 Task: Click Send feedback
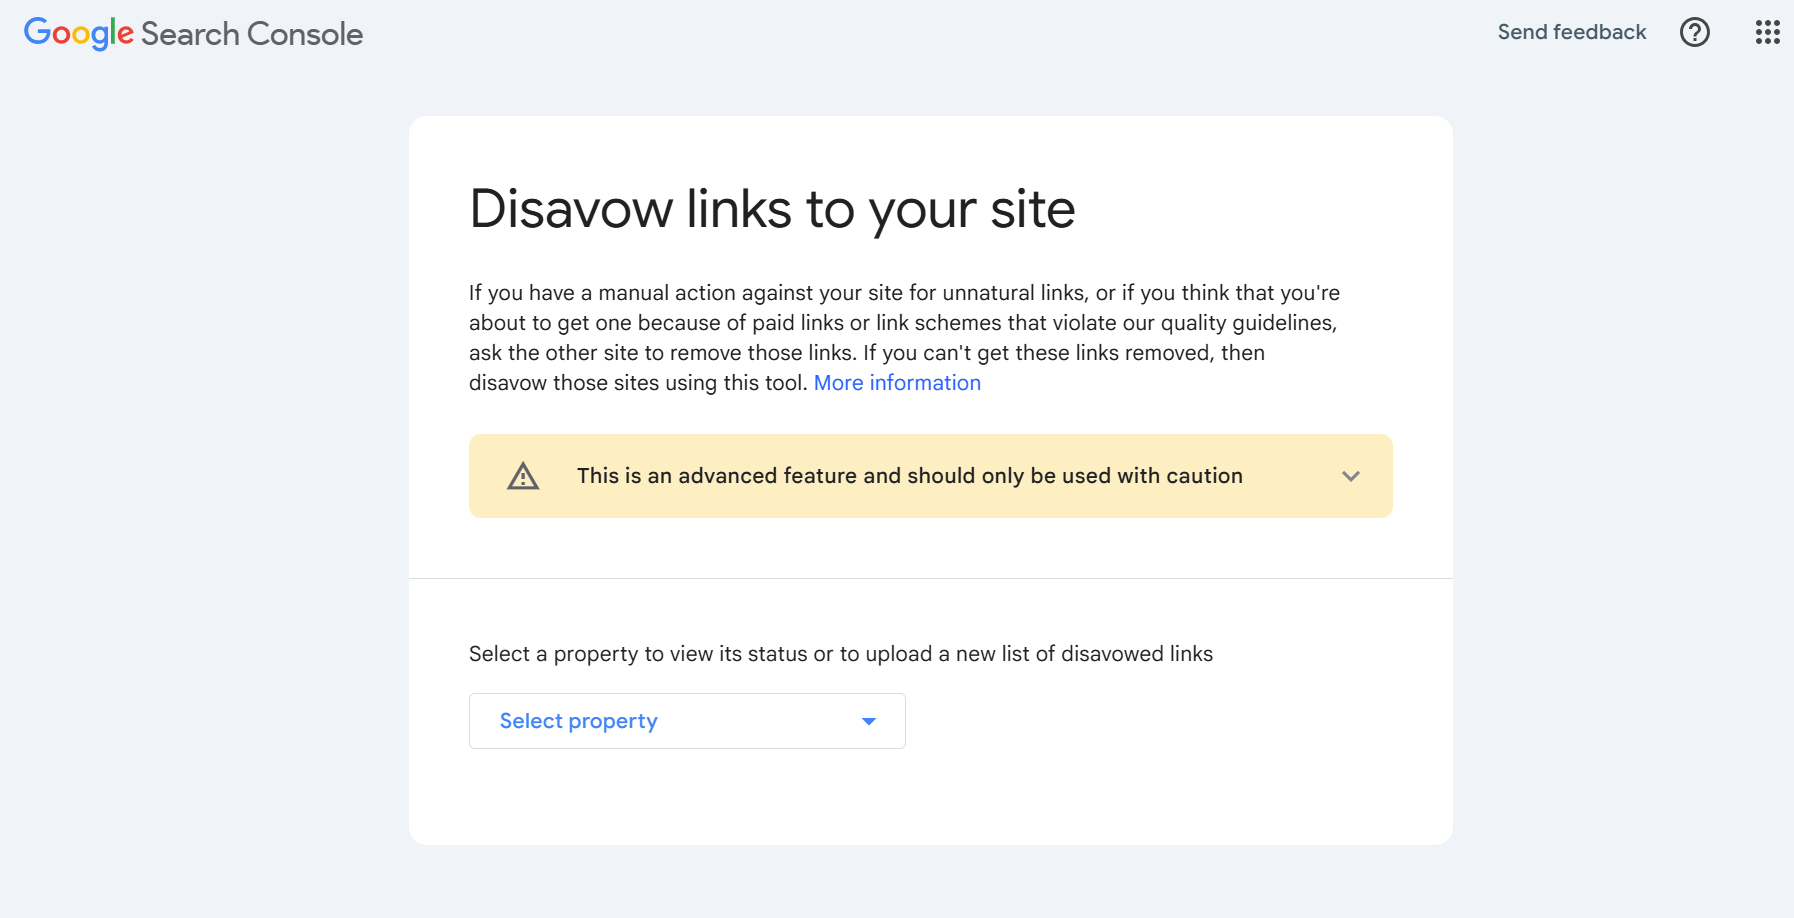point(1571,31)
